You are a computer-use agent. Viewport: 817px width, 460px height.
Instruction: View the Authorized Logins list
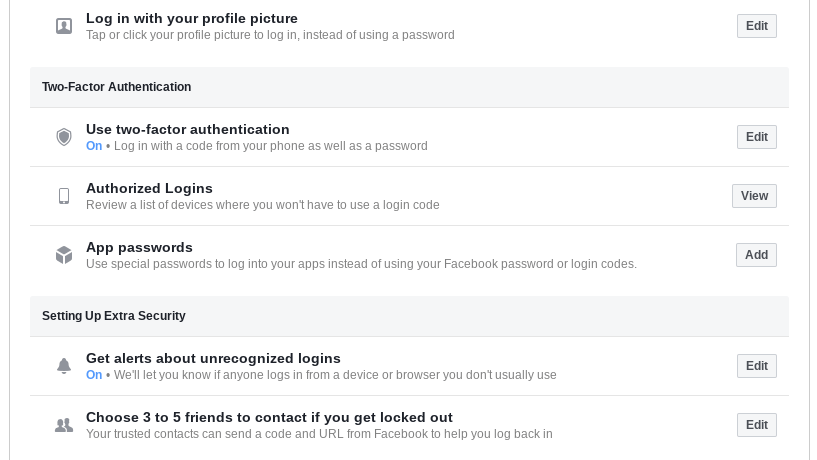[x=754, y=196]
